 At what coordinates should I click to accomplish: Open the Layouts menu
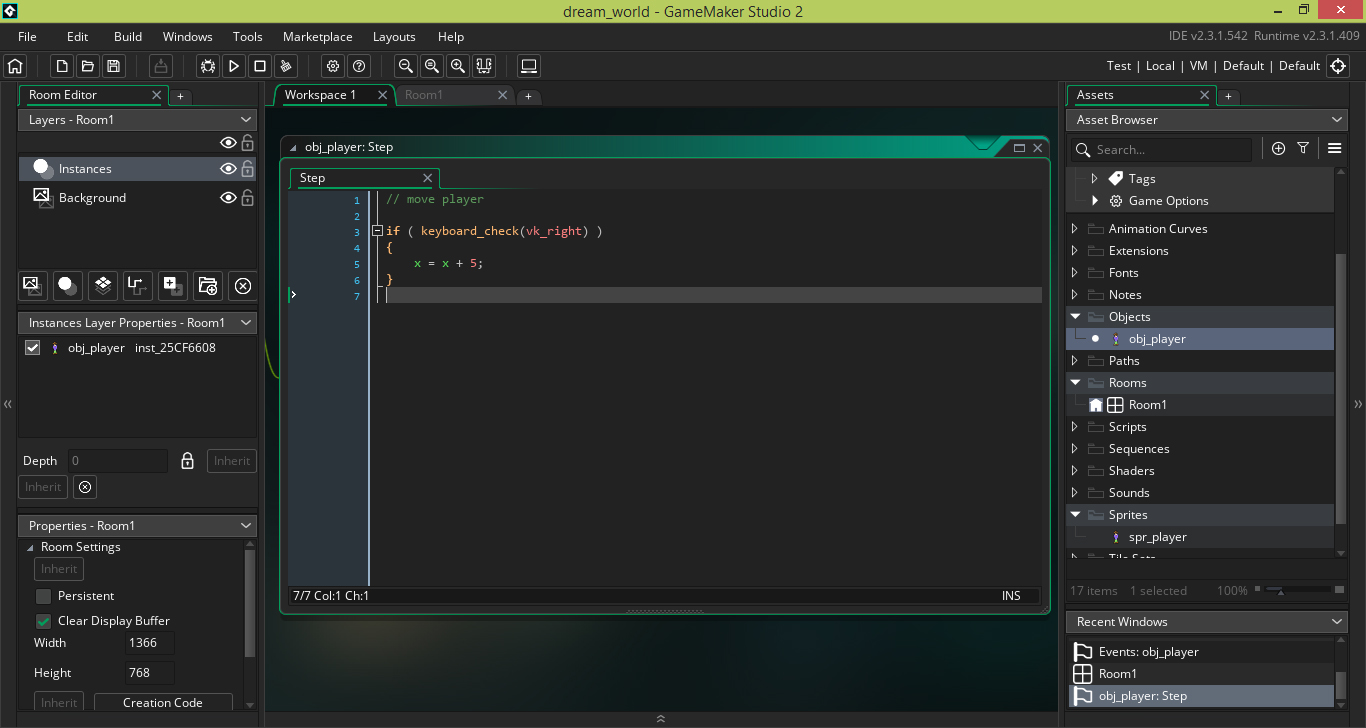(x=394, y=37)
